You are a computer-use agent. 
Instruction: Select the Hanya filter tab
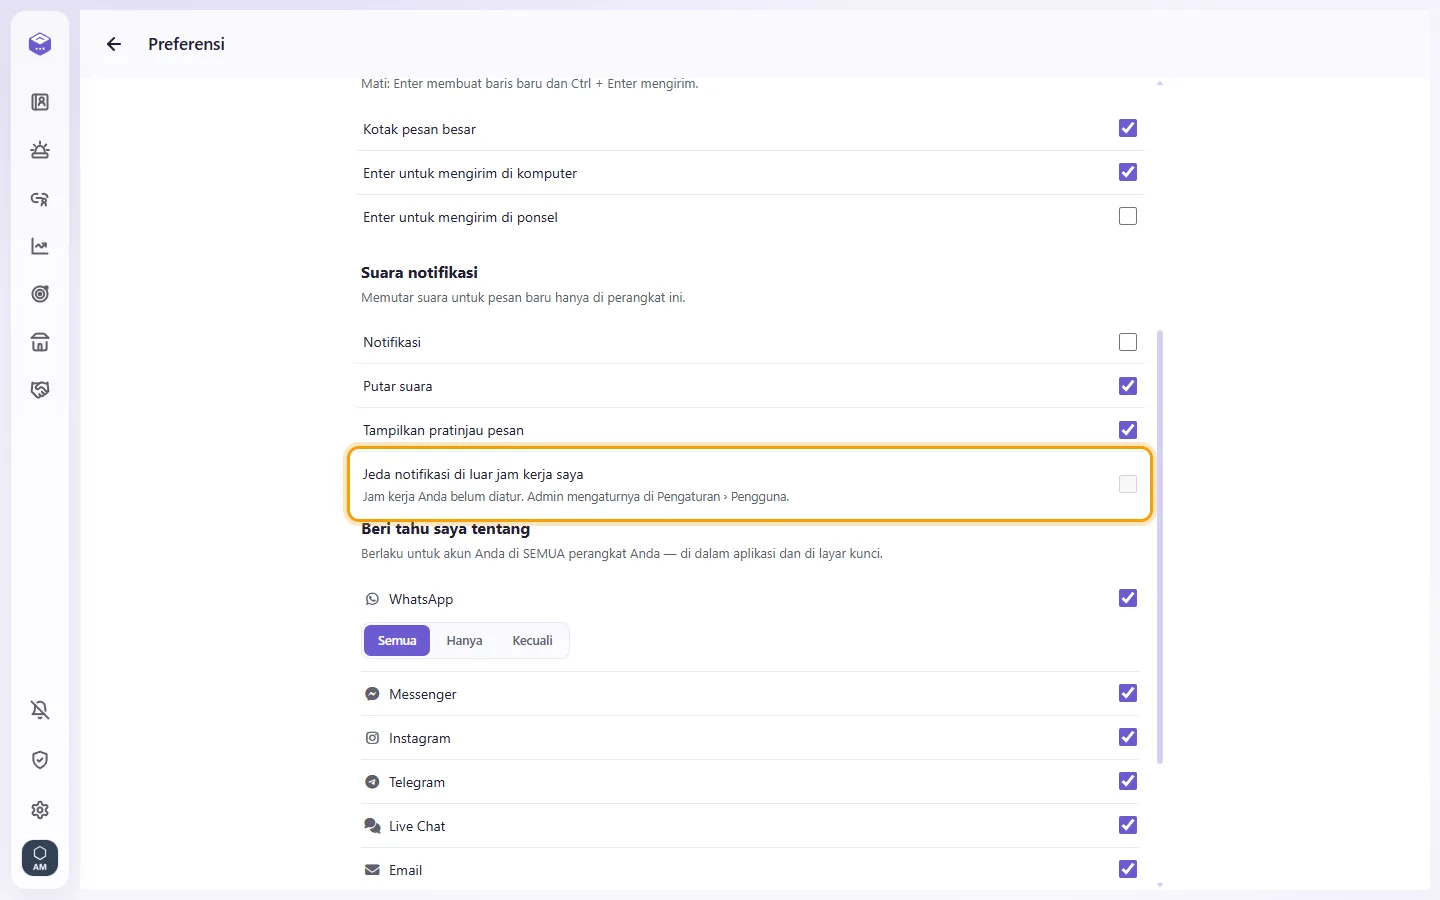[464, 641]
